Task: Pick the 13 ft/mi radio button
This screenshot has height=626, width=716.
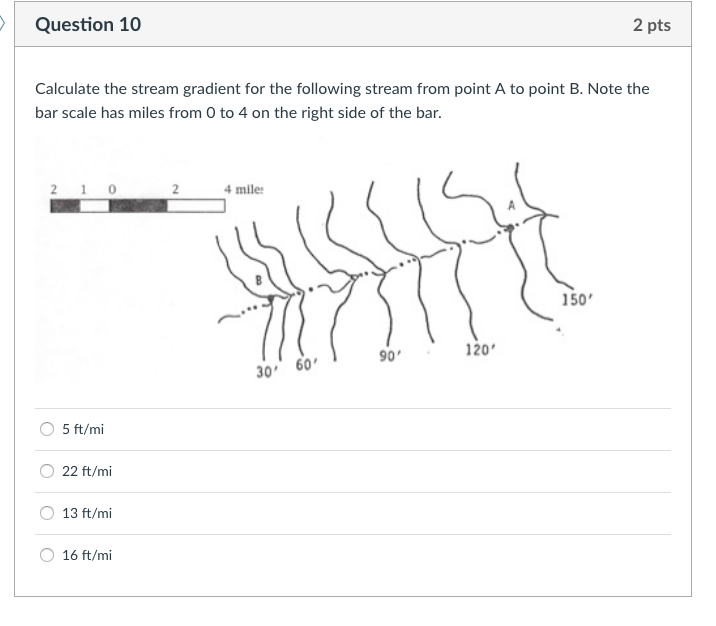Action: 47,513
